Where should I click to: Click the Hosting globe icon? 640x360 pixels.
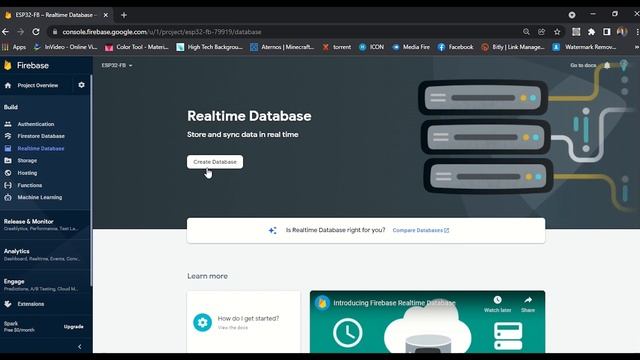pos(8,173)
